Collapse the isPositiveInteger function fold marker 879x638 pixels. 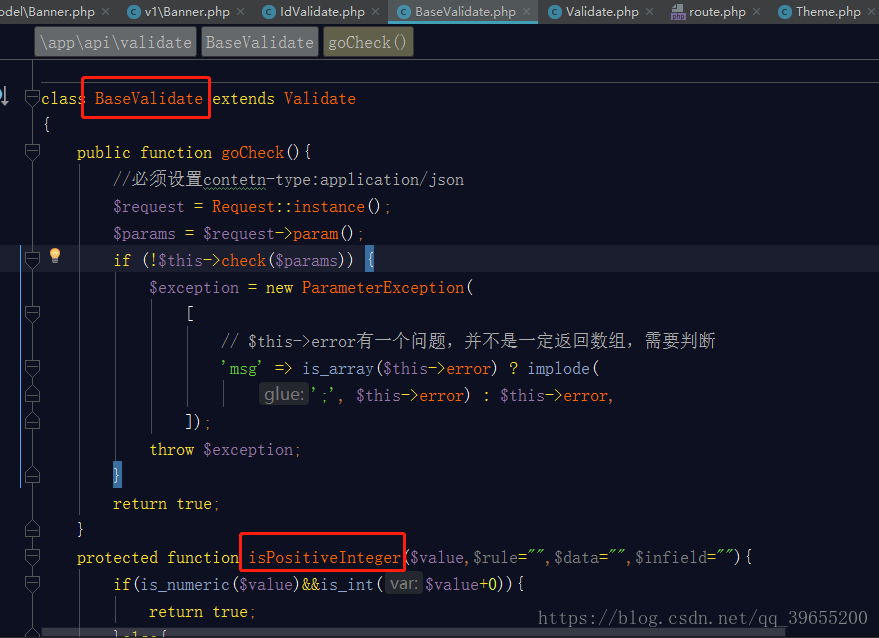[32, 556]
